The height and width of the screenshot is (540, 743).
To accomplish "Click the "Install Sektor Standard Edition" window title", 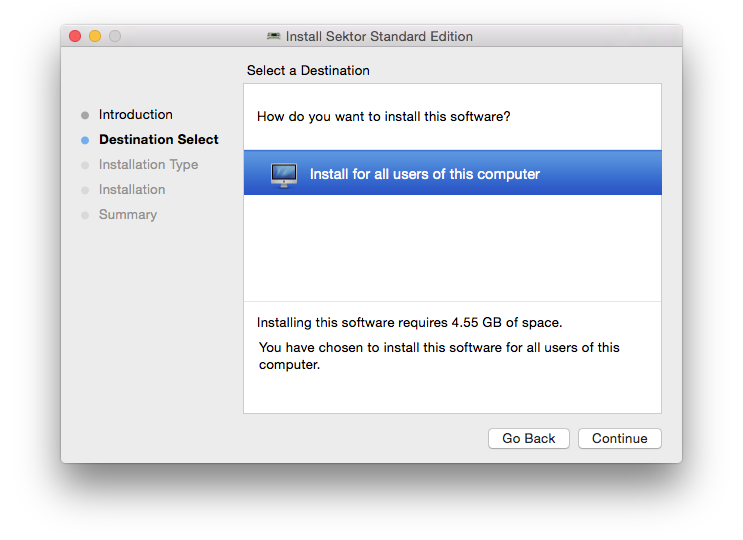I will 379,37.
